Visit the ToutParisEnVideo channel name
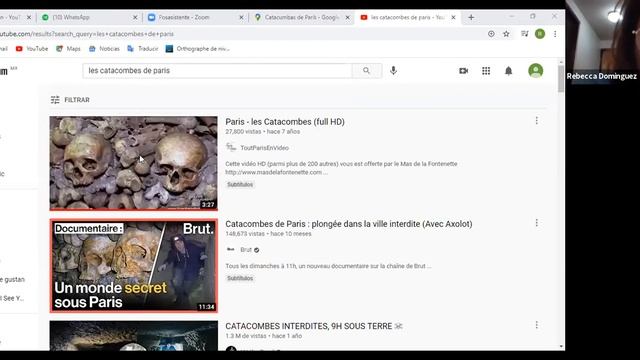 264,148
